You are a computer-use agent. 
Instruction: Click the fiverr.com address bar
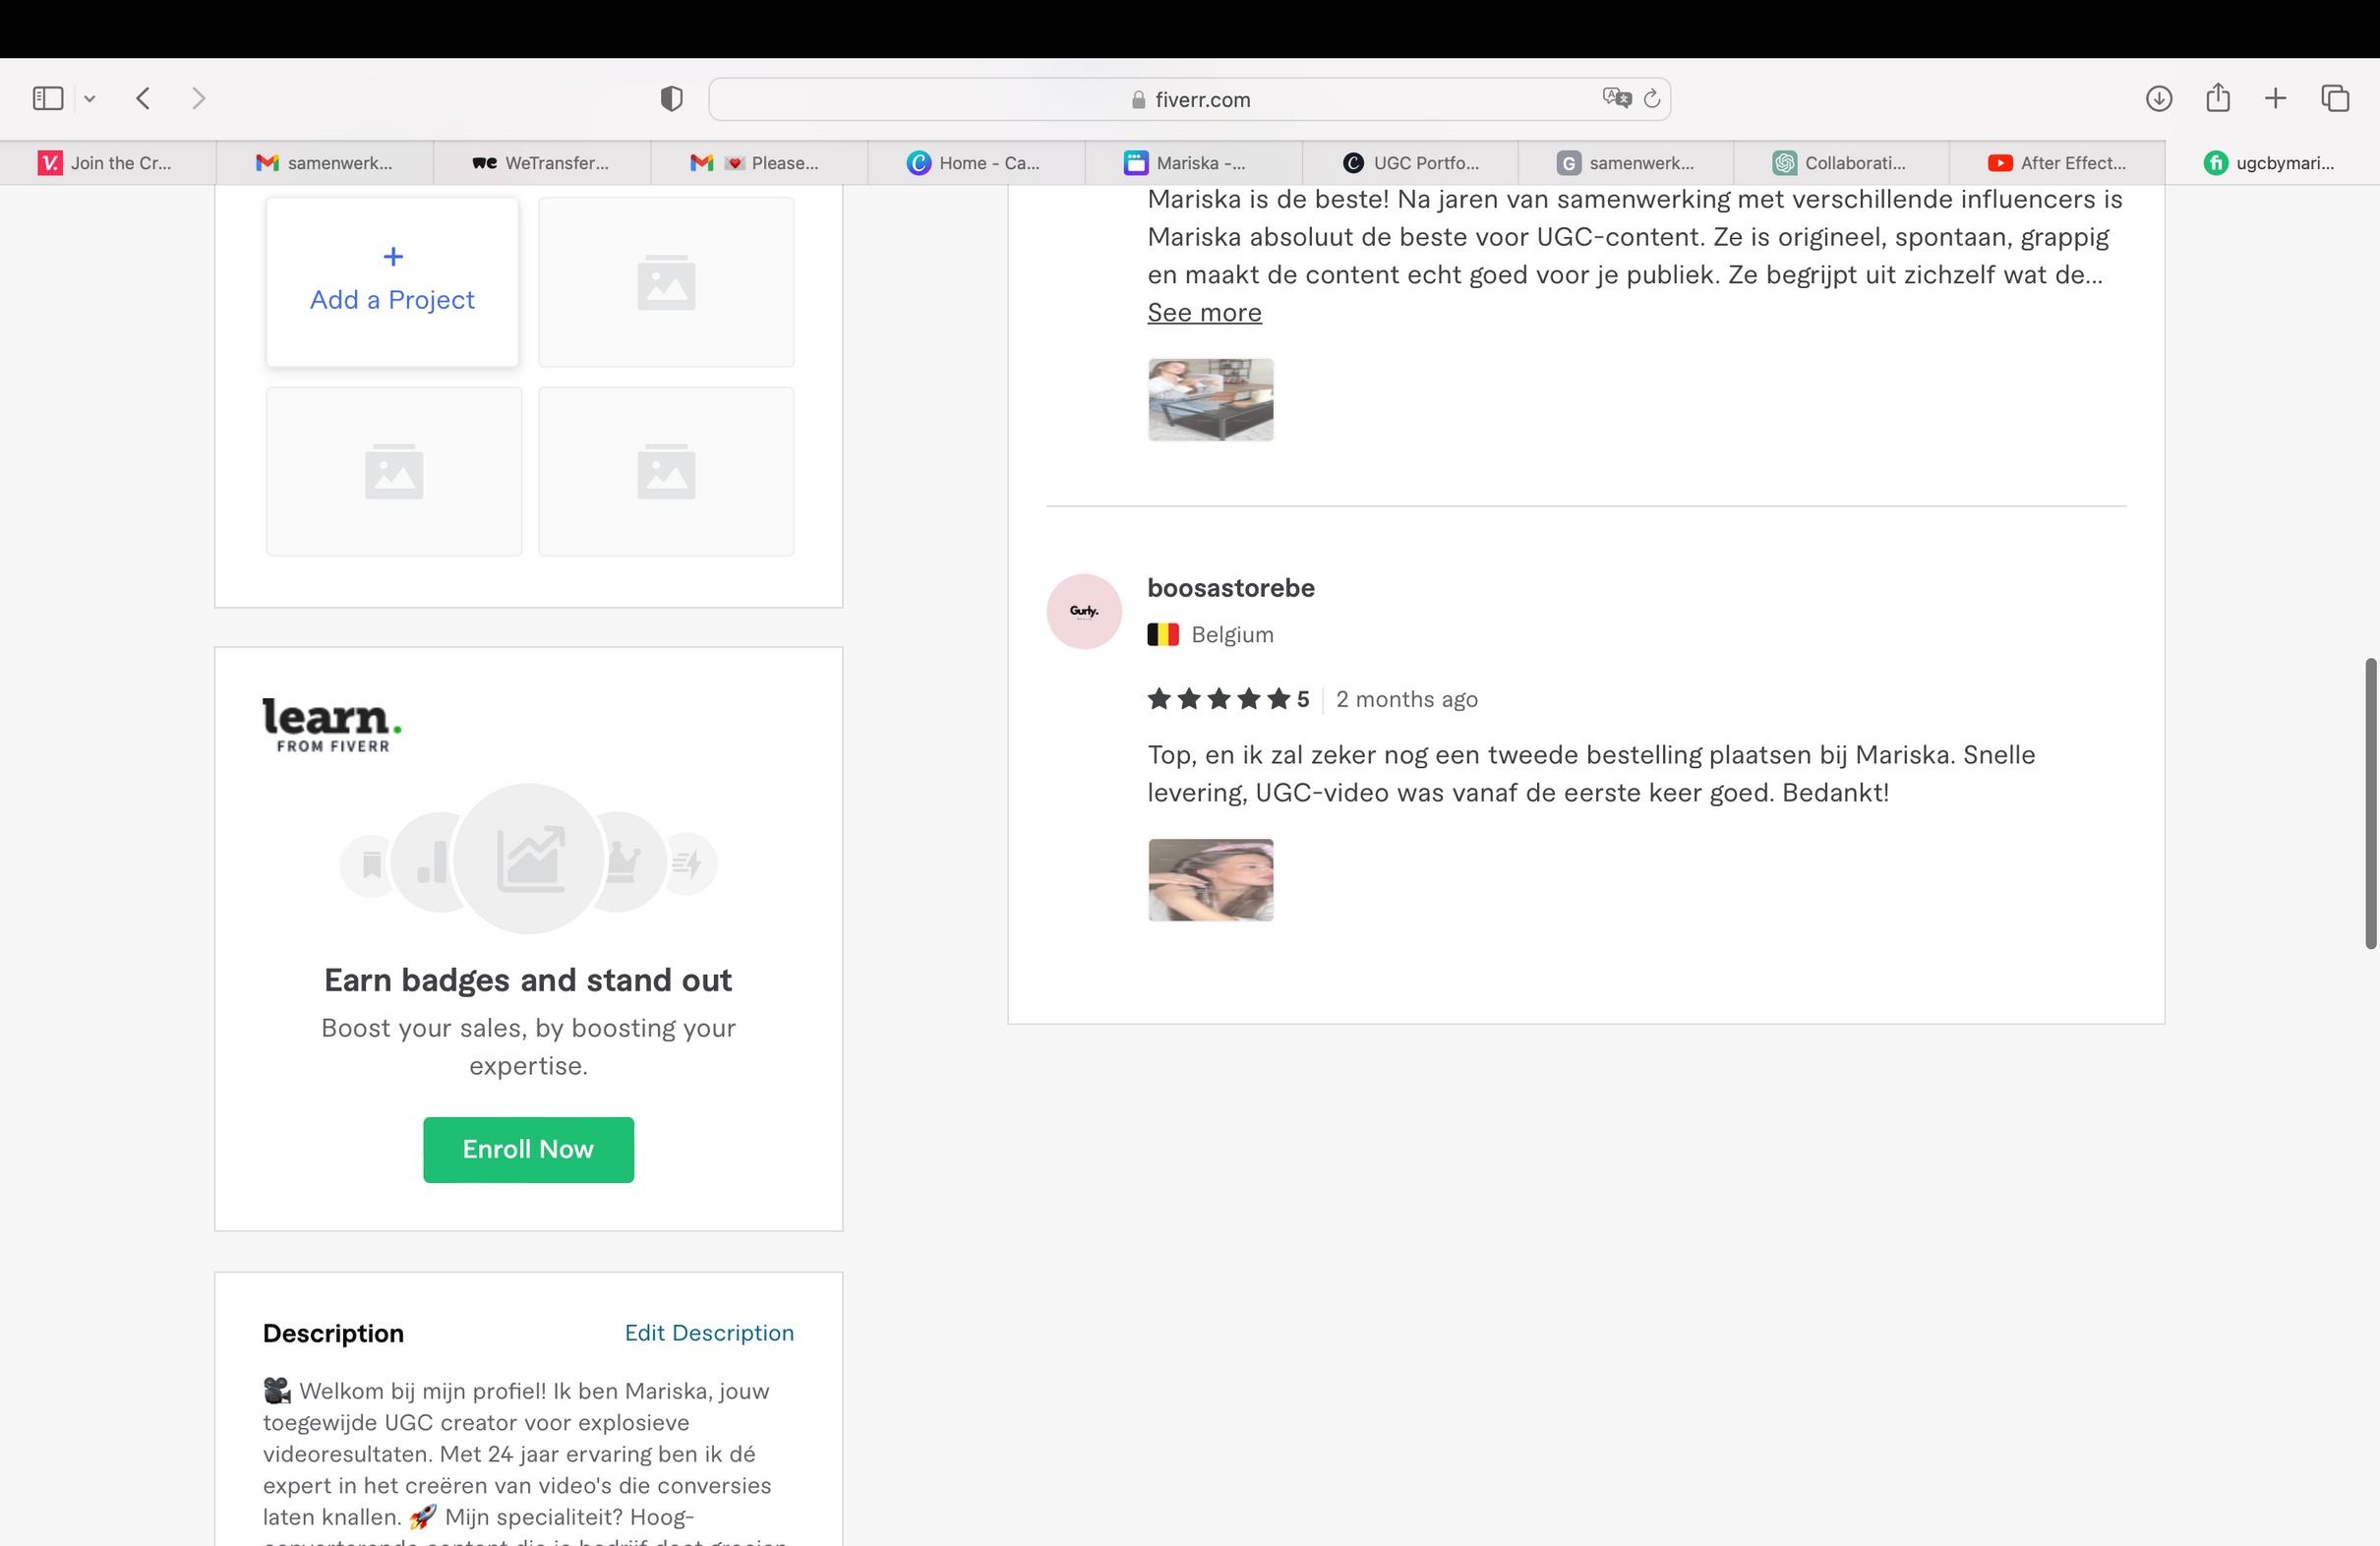[1189, 99]
